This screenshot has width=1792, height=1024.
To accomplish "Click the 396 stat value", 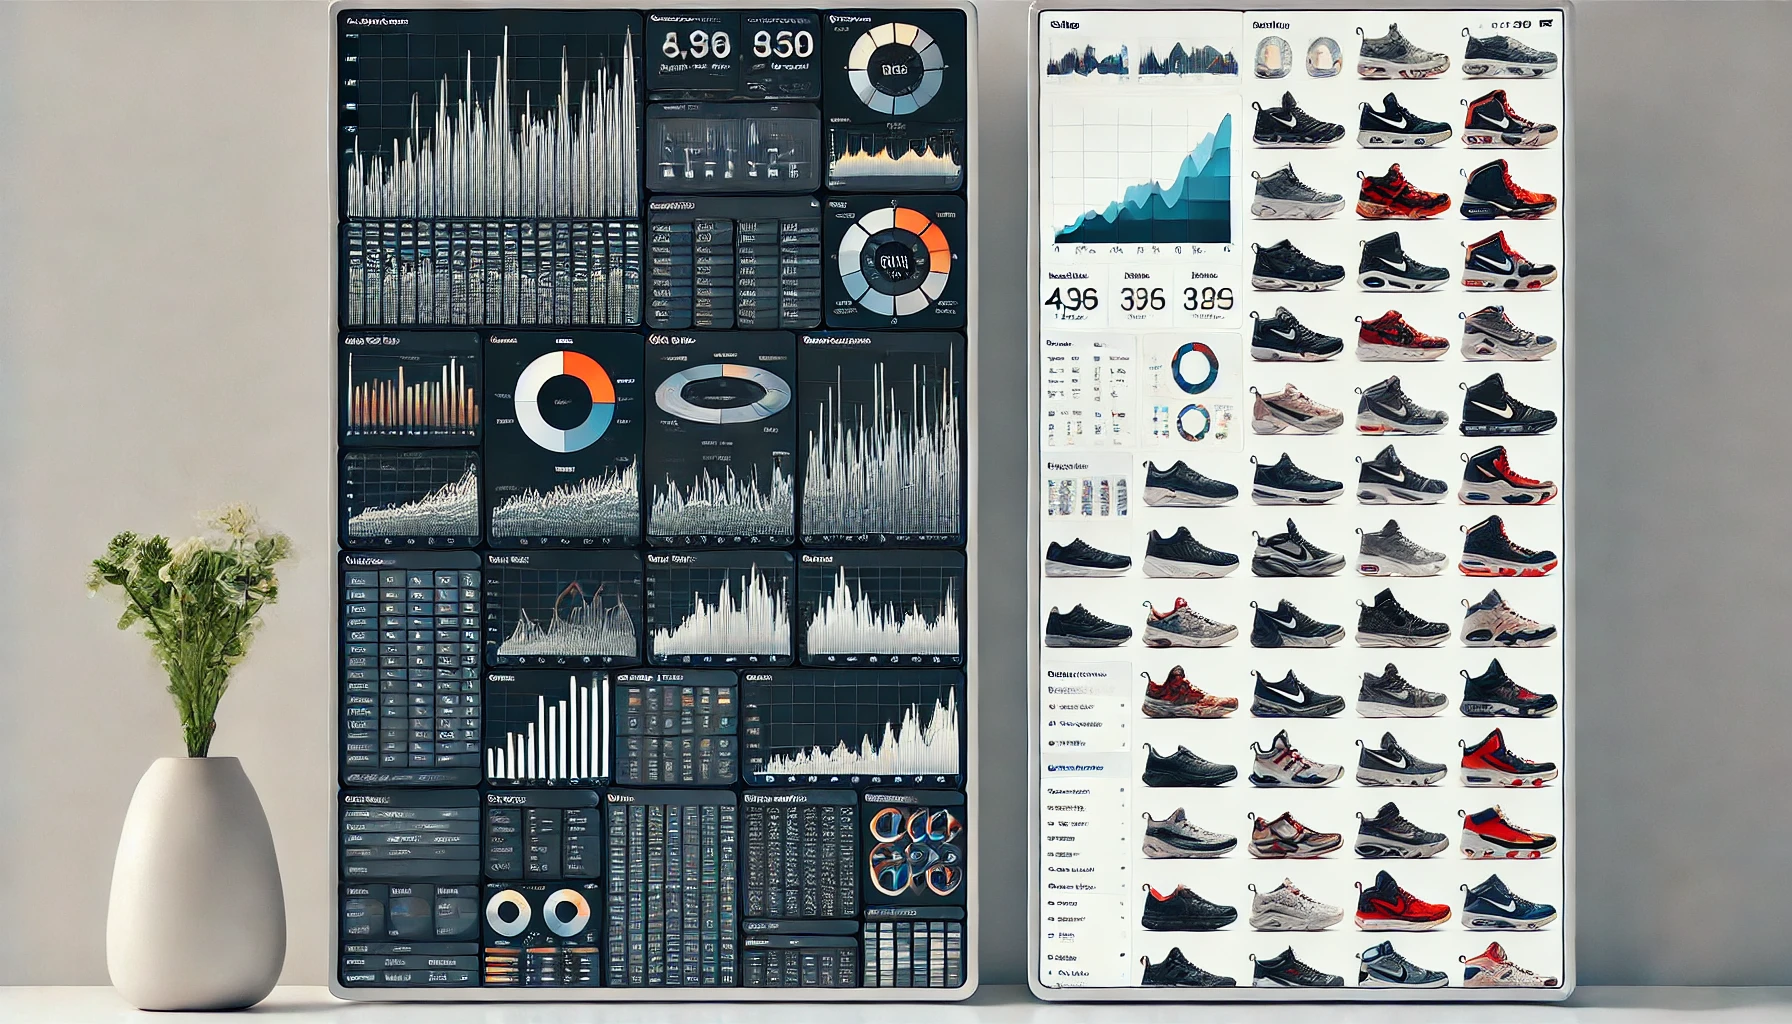I will (1142, 299).
